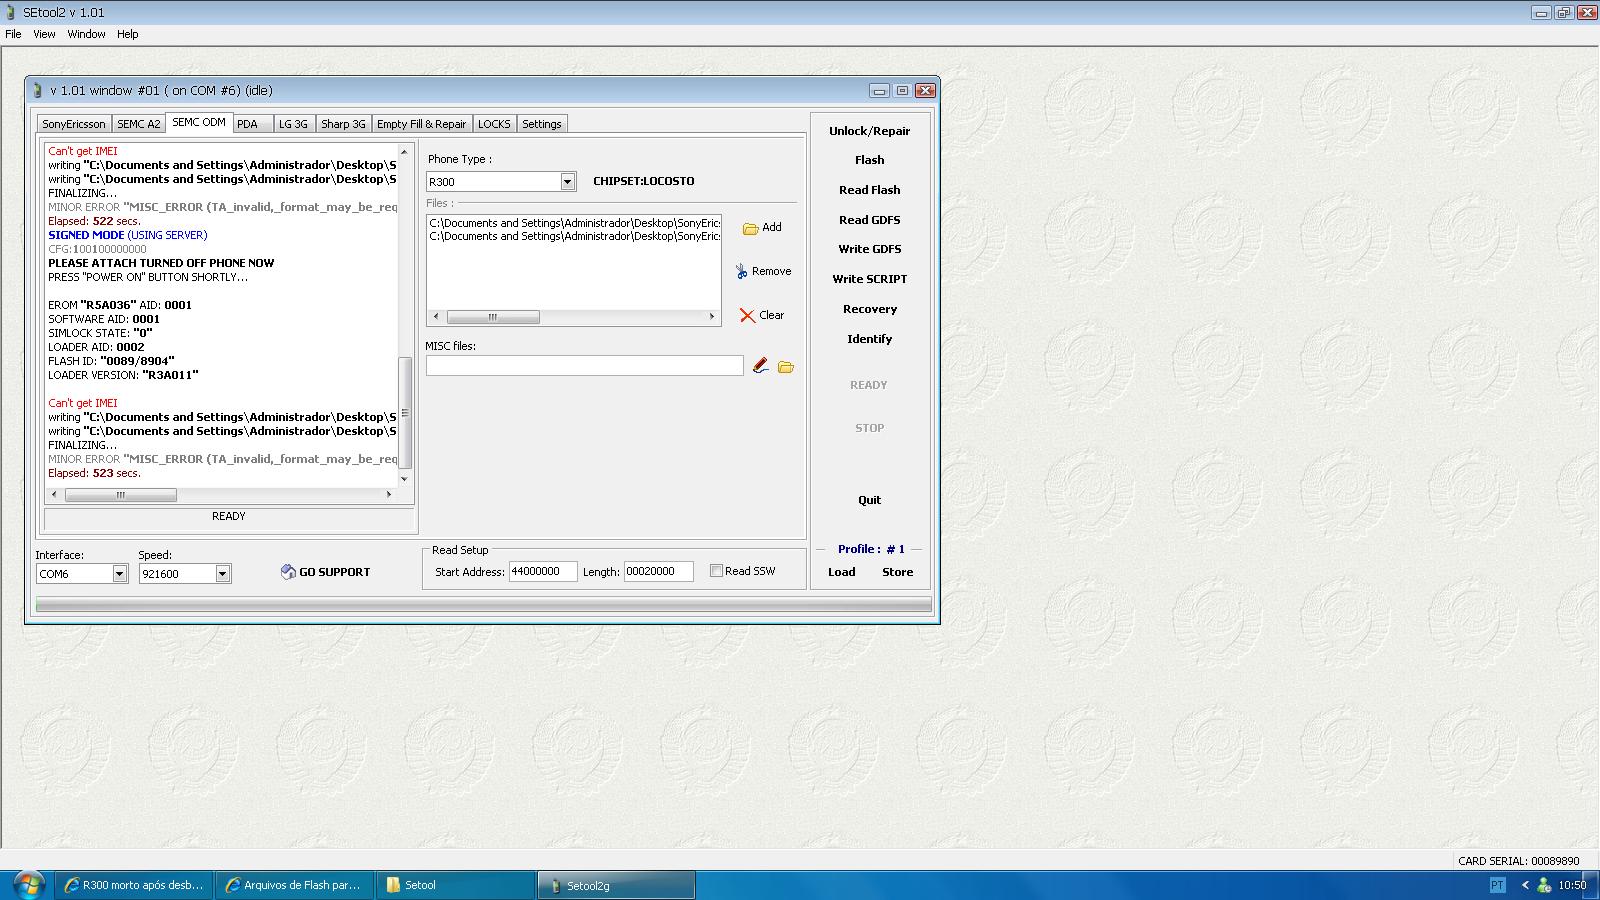Screen dimensions: 1600x900
Task: Click the CHIPSET:LOCOSTO label
Action: coord(644,181)
